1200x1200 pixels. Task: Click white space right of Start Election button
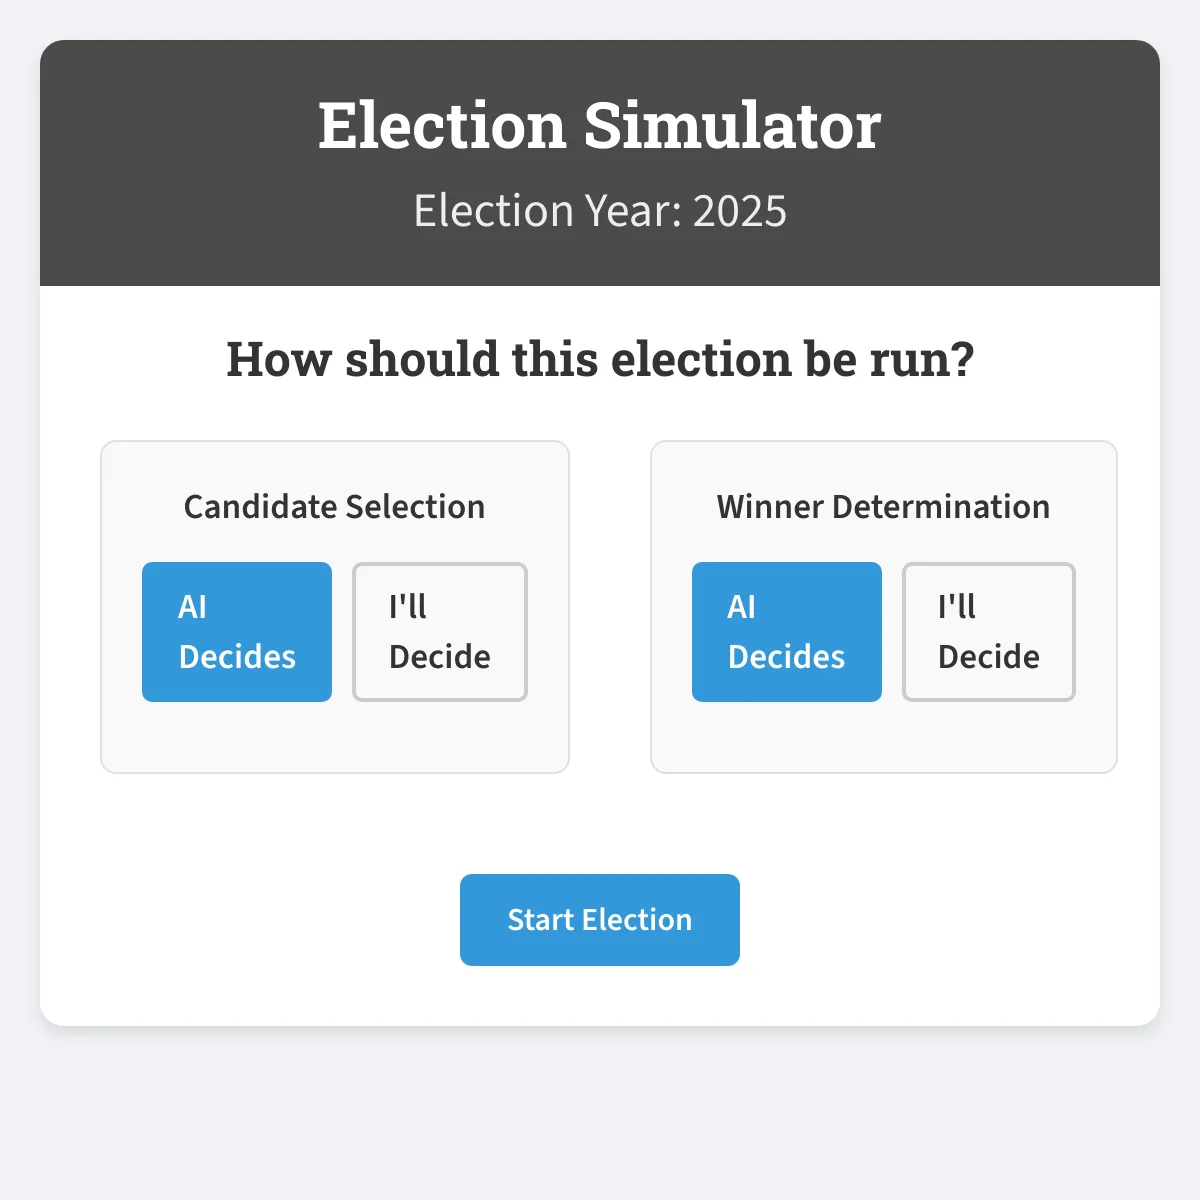[x=950, y=920]
